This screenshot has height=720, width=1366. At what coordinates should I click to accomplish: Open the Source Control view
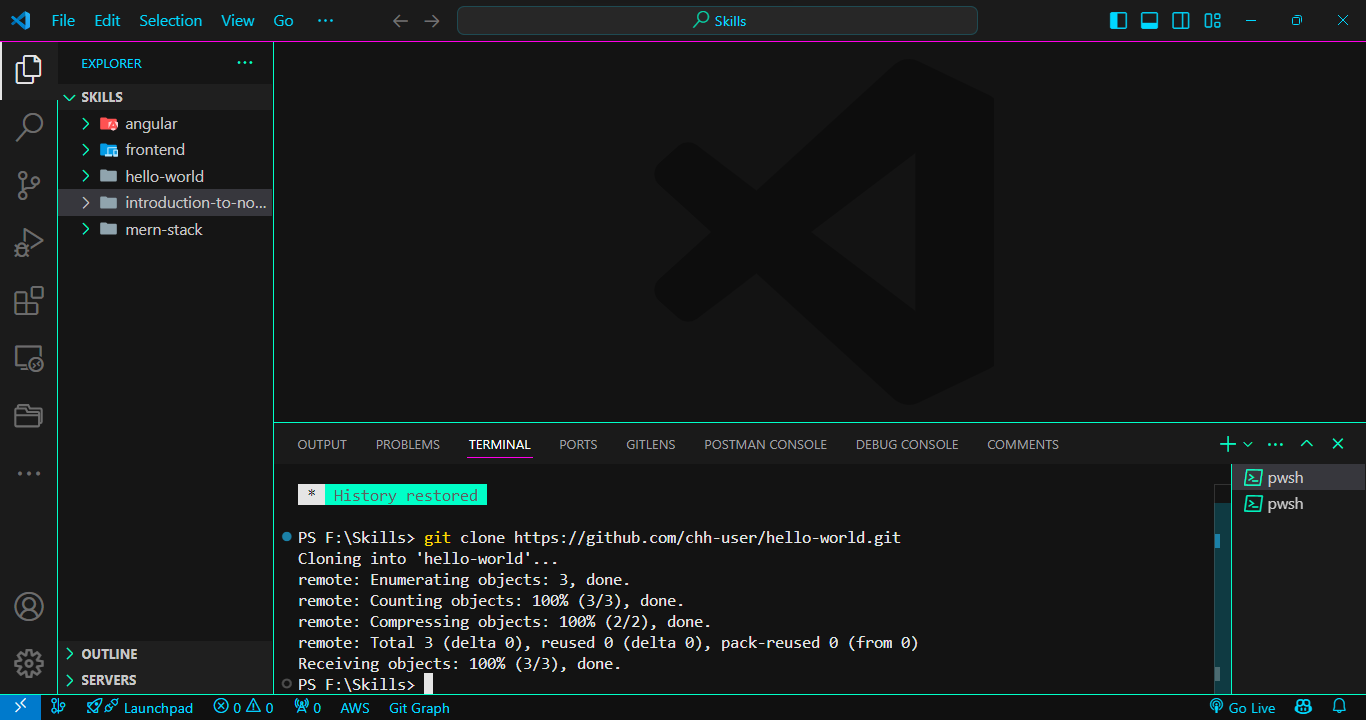[29, 185]
